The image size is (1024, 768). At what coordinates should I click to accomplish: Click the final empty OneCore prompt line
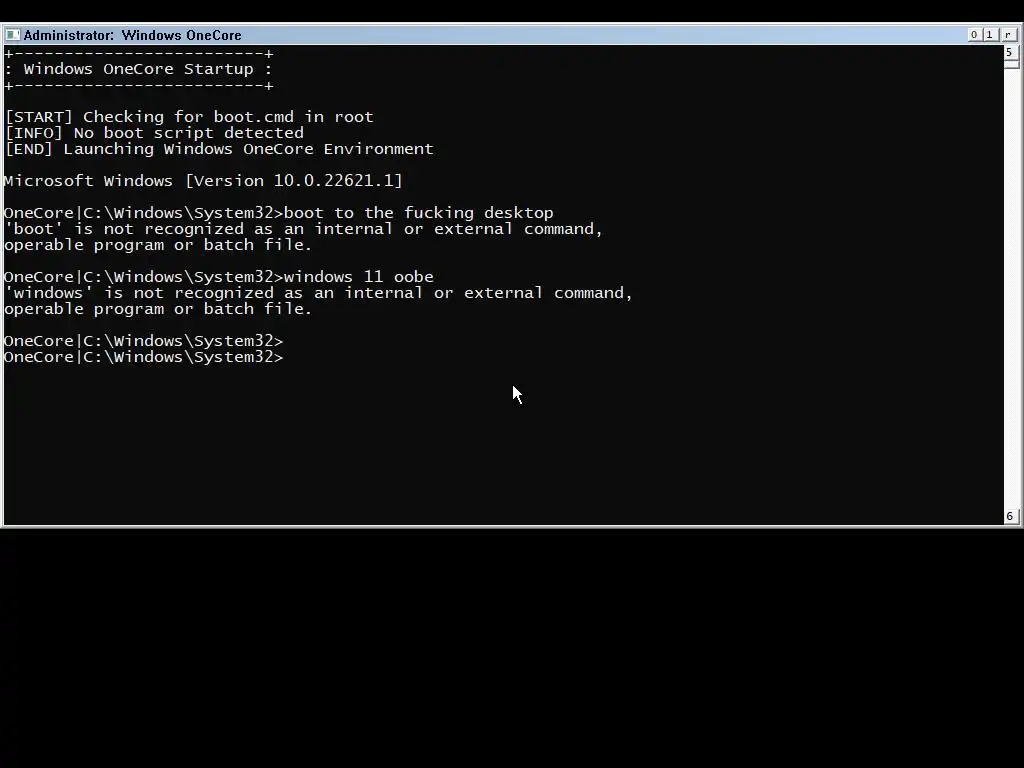tap(144, 357)
